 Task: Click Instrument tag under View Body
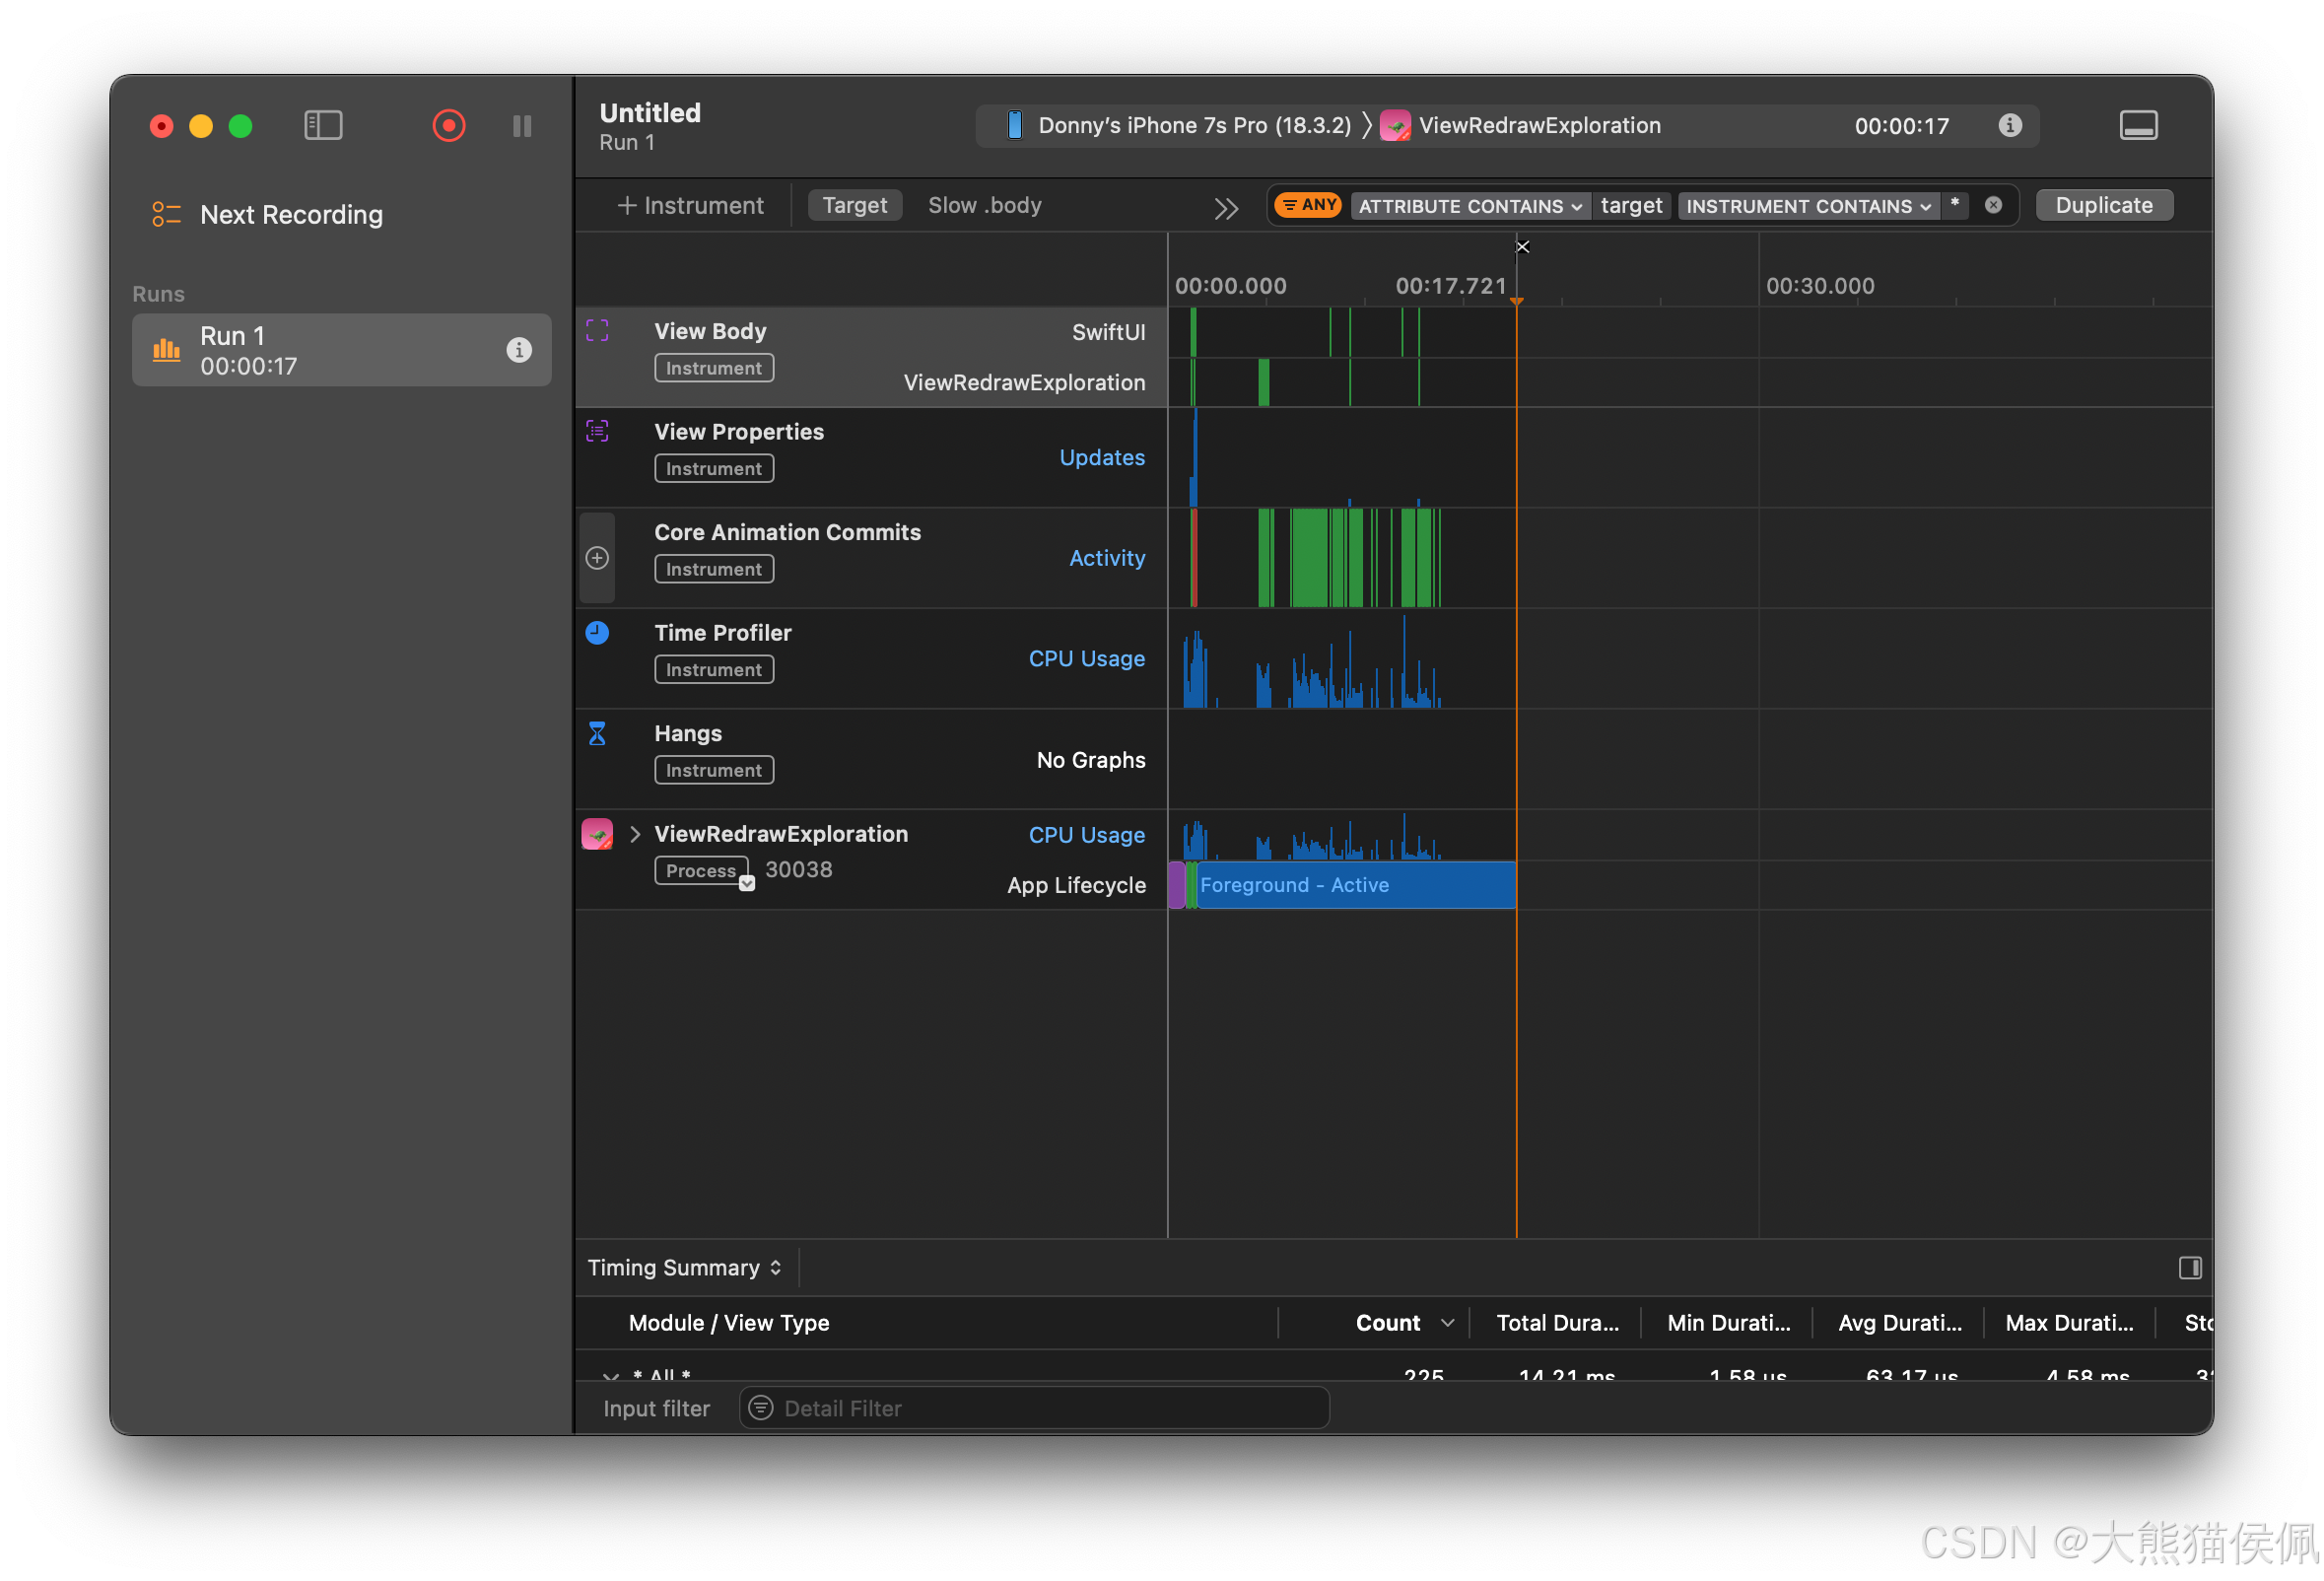pyautogui.click(x=713, y=368)
